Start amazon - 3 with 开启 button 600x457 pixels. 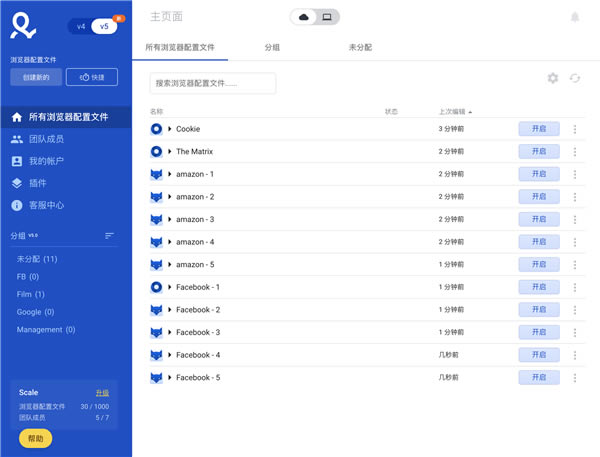coord(539,219)
